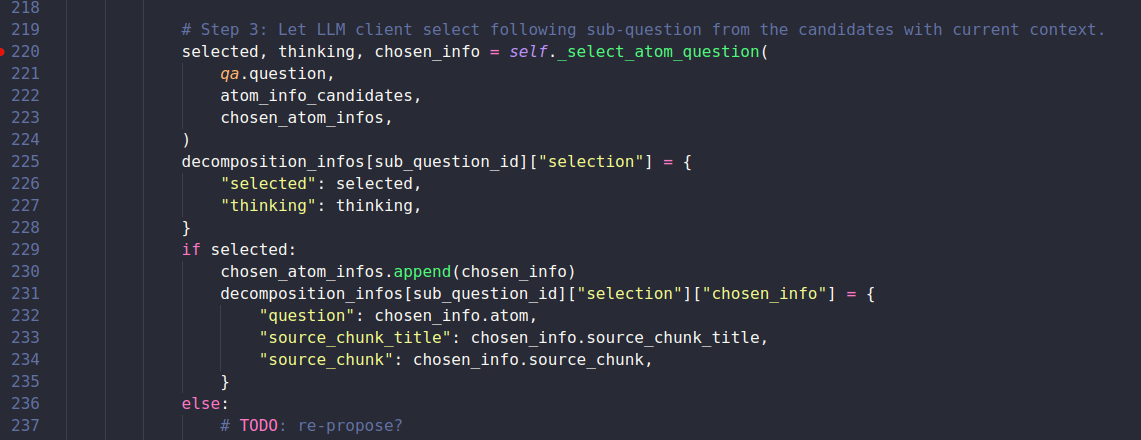Click line number 229 in the gutter

click(x=25, y=249)
